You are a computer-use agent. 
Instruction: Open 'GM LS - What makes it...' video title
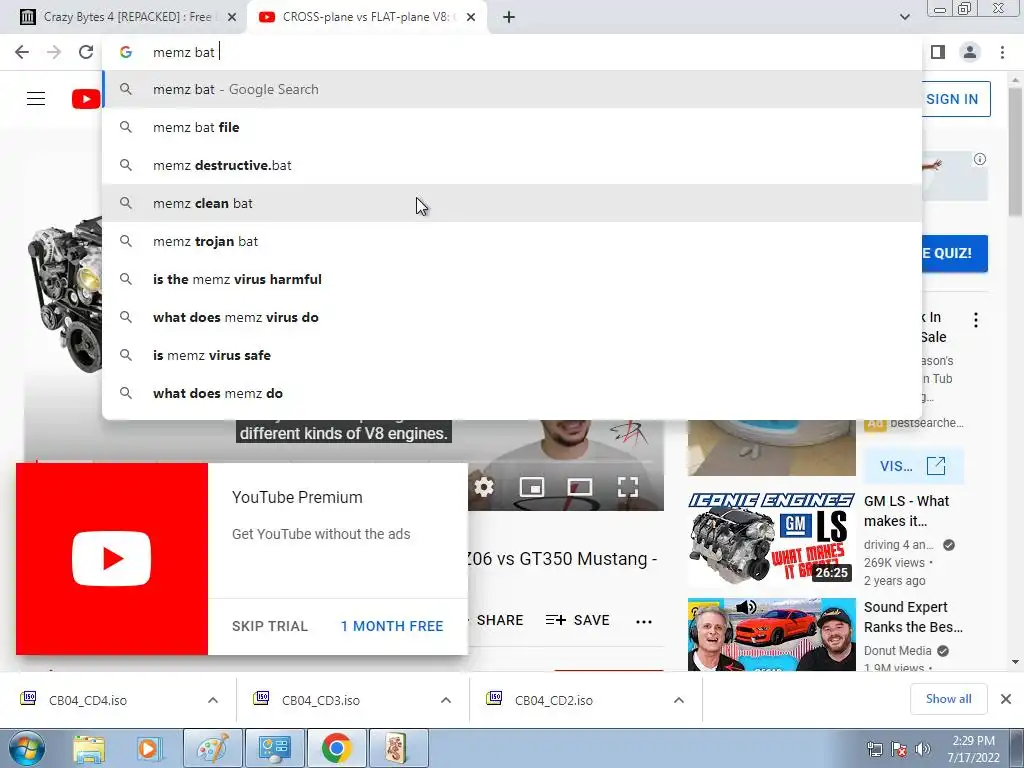click(x=906, y=511)
